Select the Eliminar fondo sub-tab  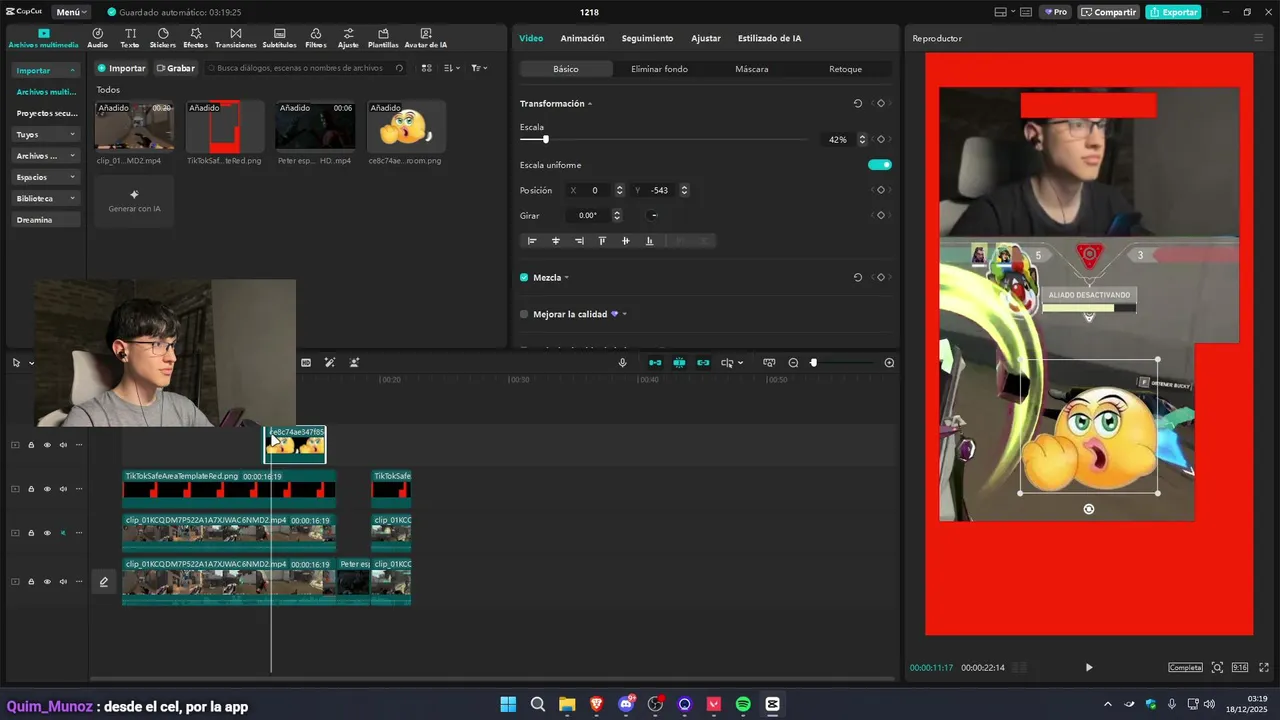(x=659, y=69)
